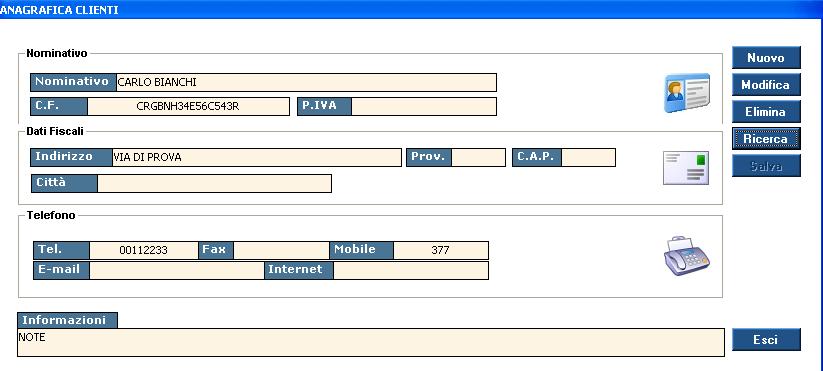Click the greyed-out Salva button
The height and width of the screenshot is (371, 823).
pyautogui.click(x=766, y=166)
